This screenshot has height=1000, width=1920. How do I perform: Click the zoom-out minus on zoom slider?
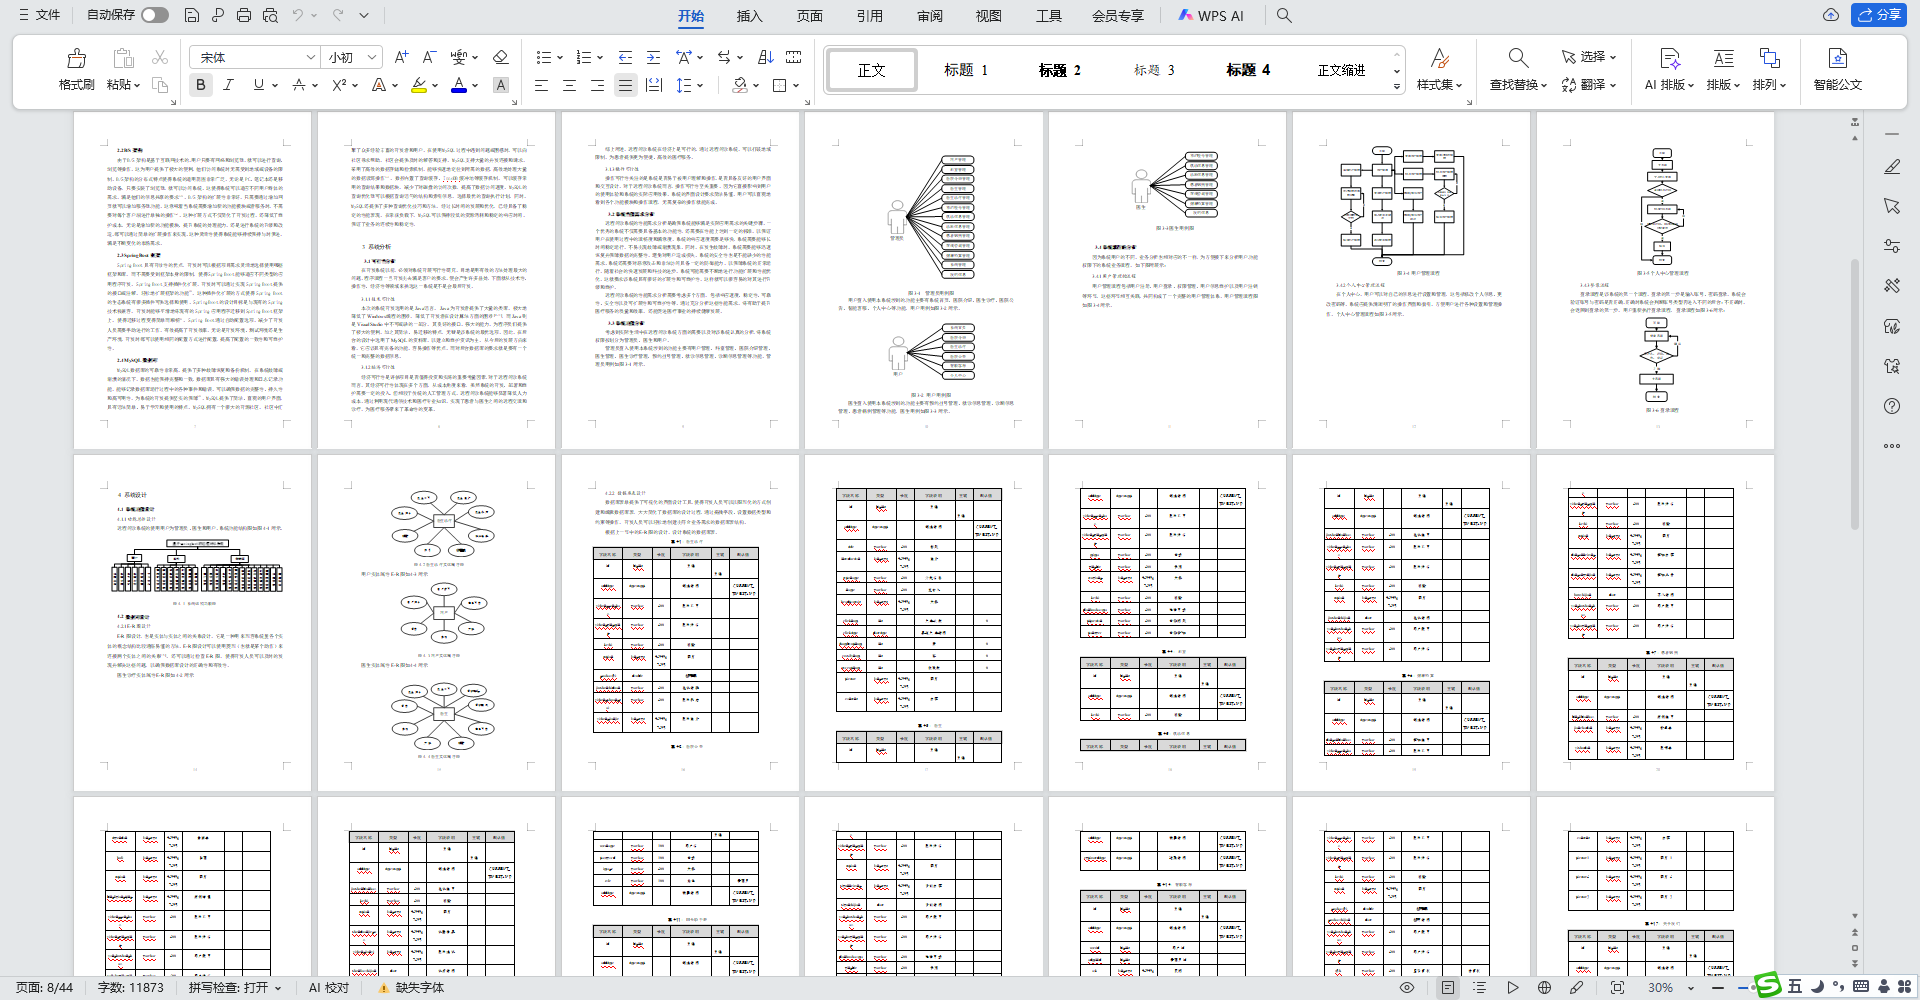tap(1718, 988)
